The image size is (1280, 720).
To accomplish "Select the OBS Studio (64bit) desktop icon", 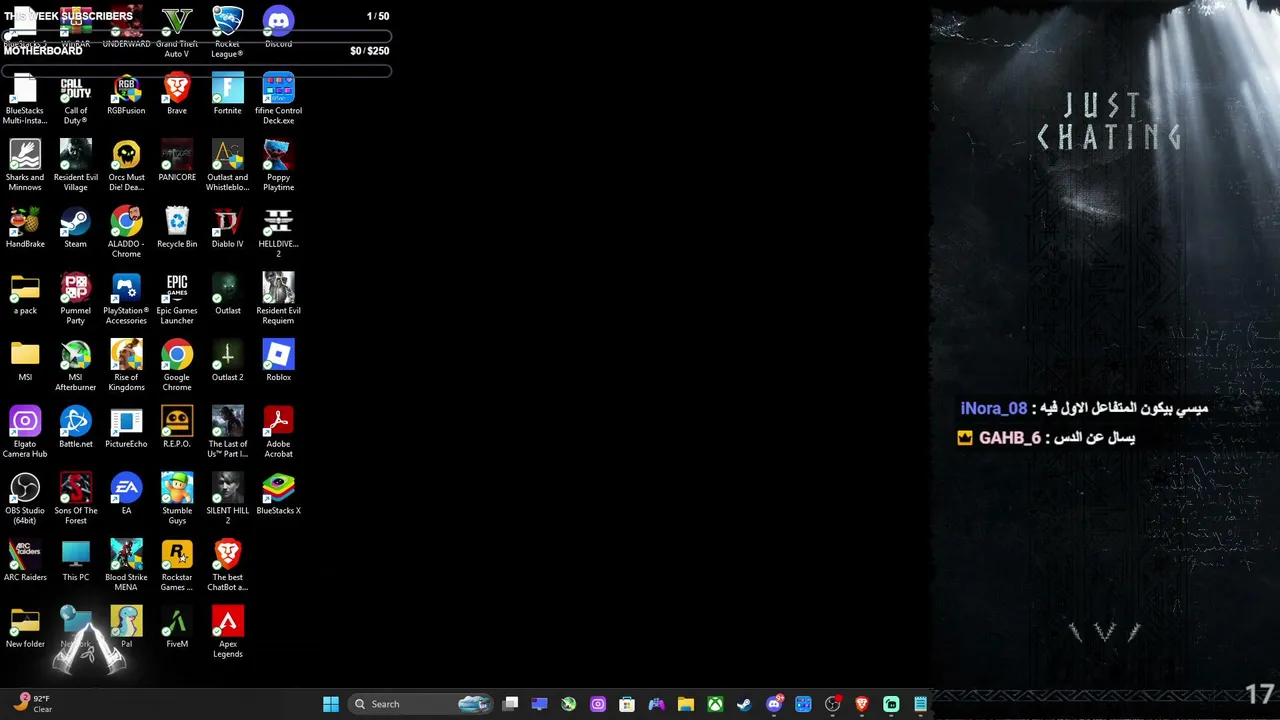I will tap(25, 499).
